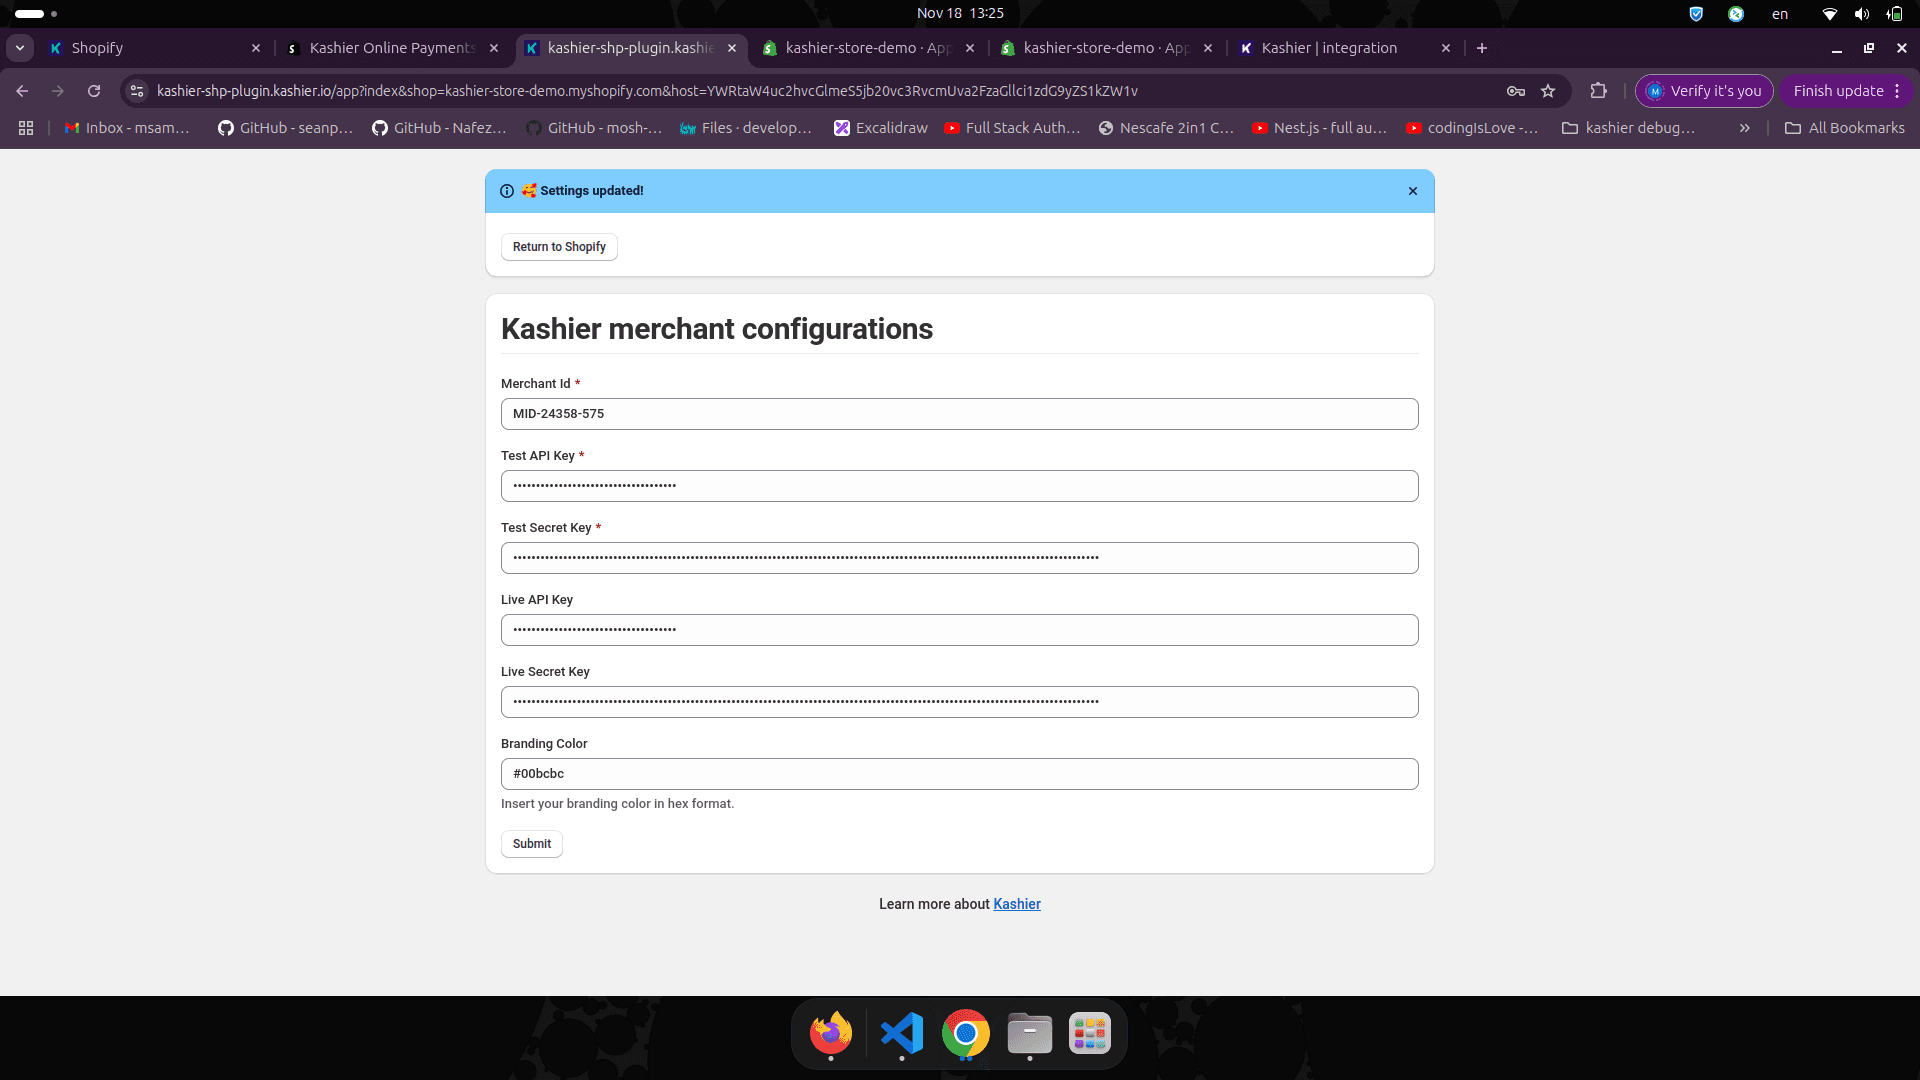Click the Finish update button

tap(1838, 91)
